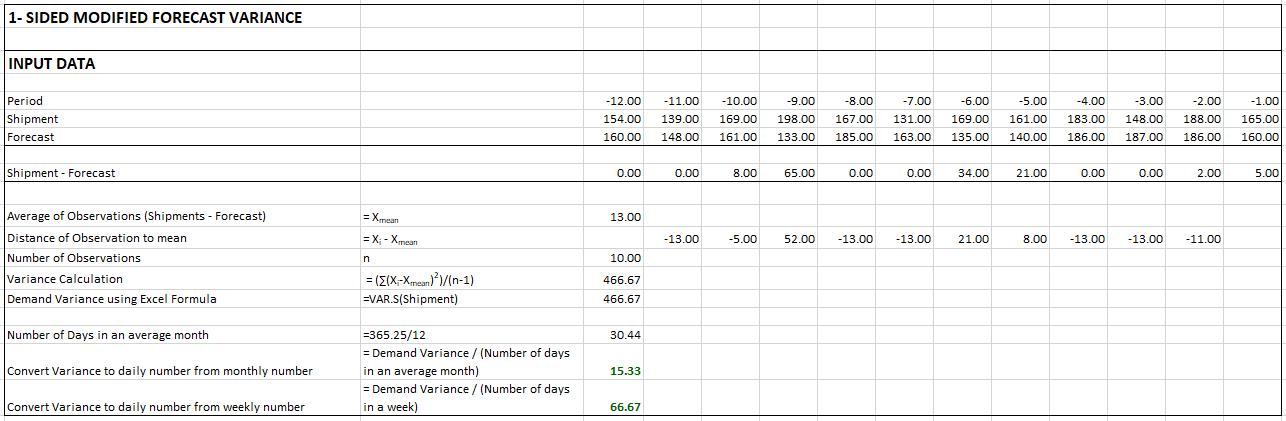Select green daily variance value 15.33
Viewport: 1286px width, 421px height.
[614, 362]
